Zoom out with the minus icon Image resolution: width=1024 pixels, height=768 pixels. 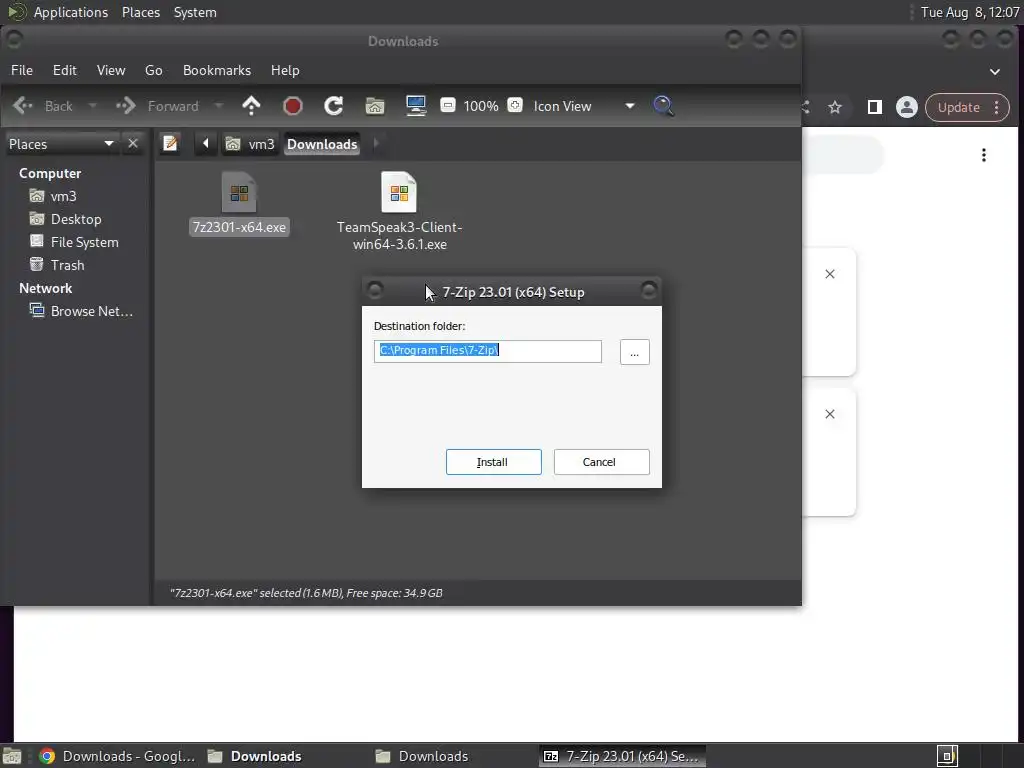click(x=447, y=105)
